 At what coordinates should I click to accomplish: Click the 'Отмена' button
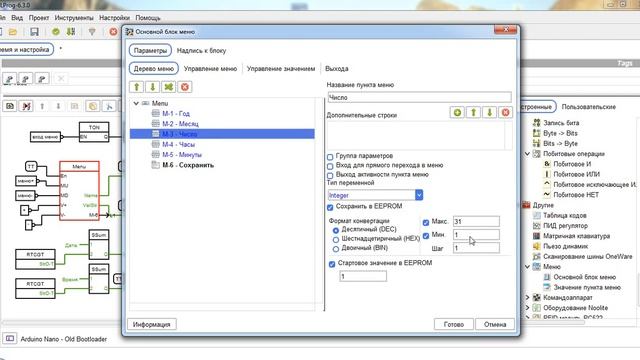coord(495,324)
